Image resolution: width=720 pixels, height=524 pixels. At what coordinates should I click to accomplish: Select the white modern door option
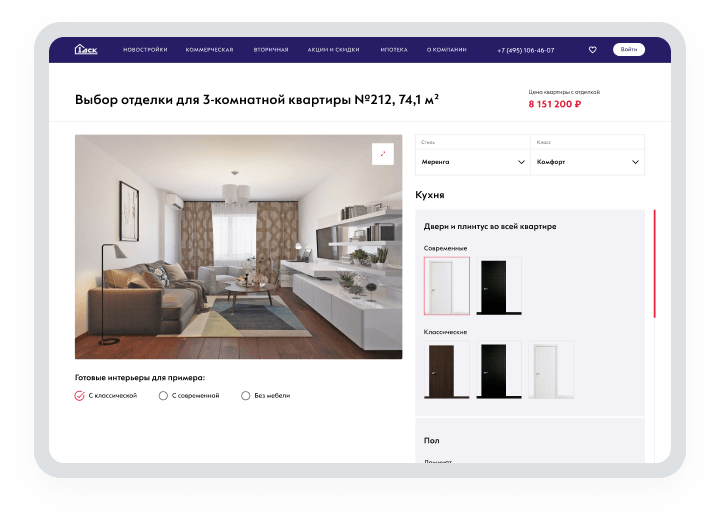pyautogui.click(x=446, y=286)
